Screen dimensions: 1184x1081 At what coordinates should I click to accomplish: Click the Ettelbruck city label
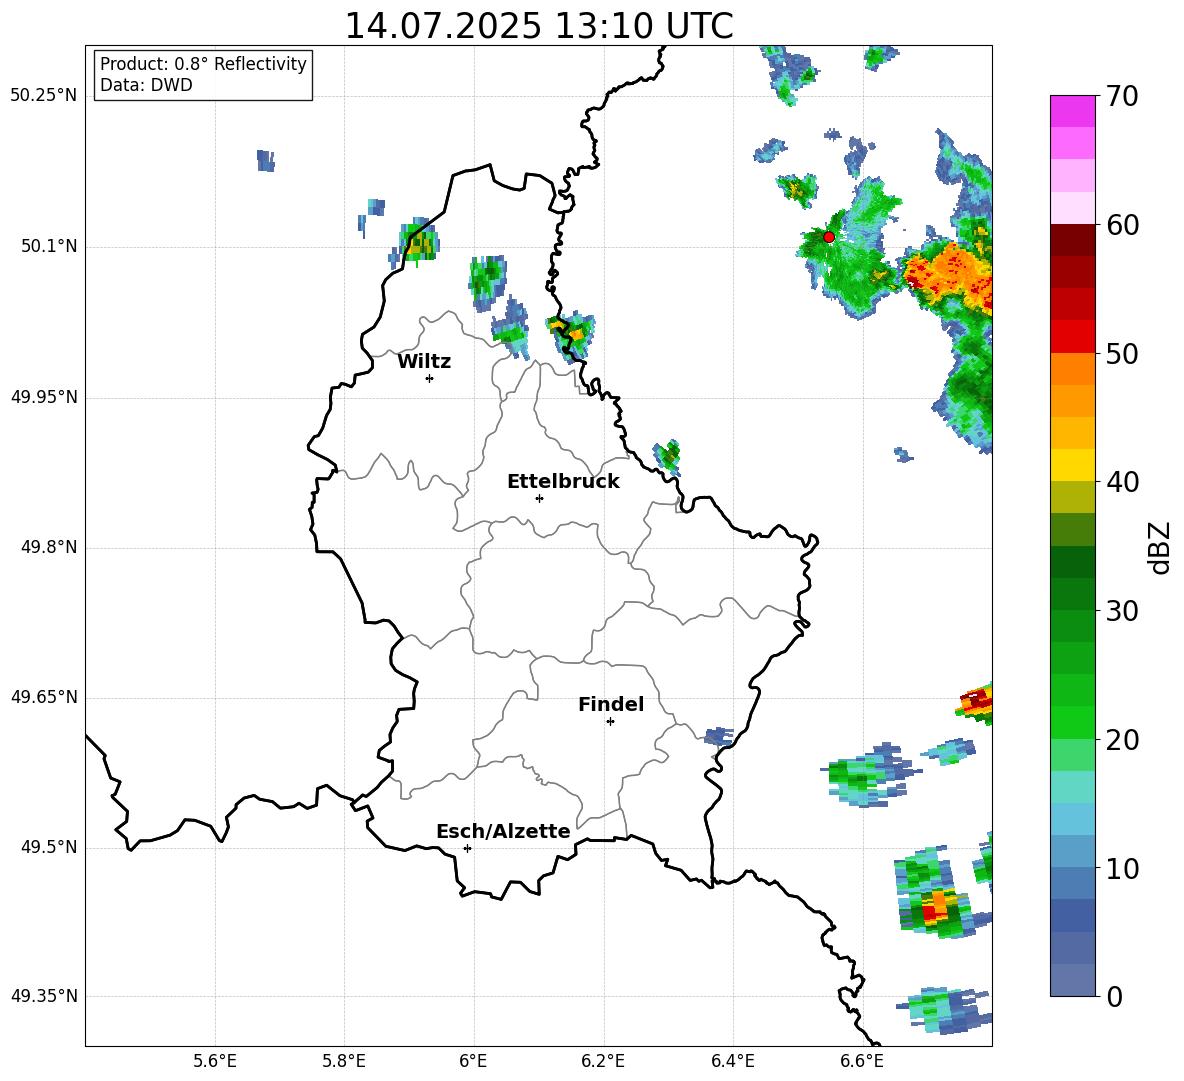click(563, 482)
